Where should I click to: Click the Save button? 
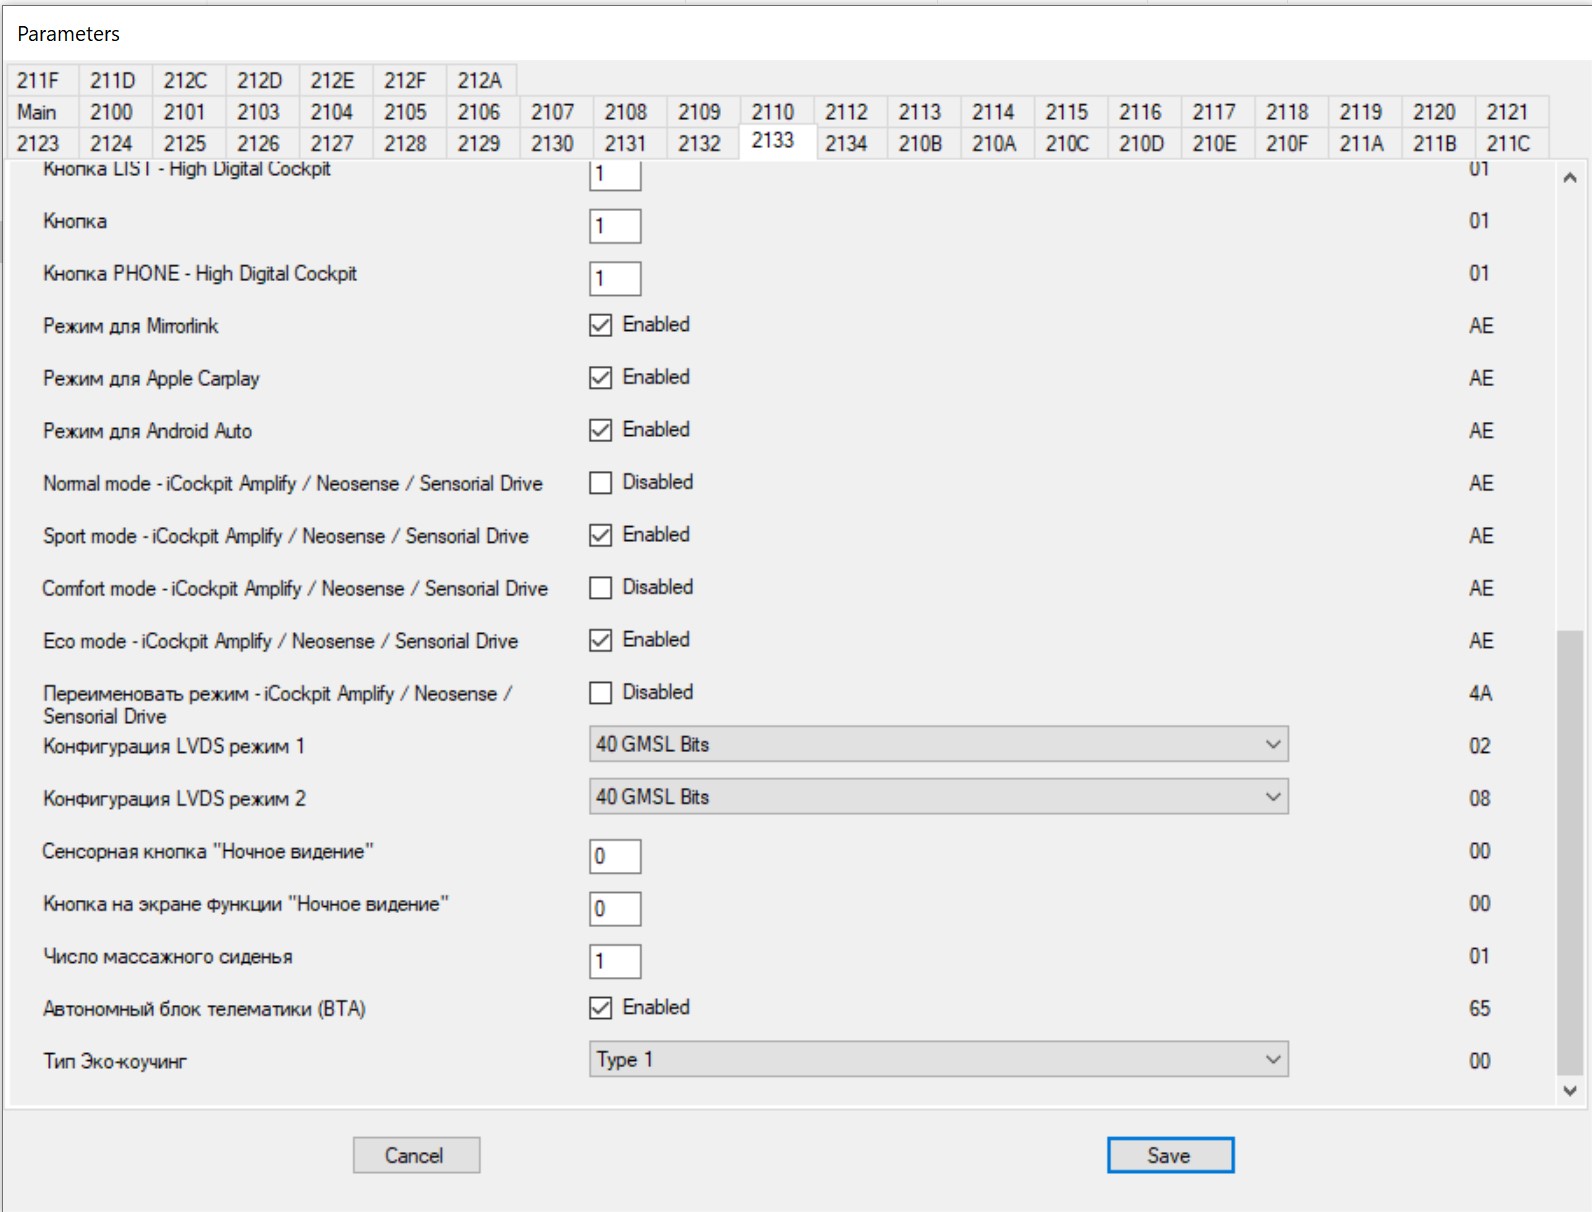1170,1155
